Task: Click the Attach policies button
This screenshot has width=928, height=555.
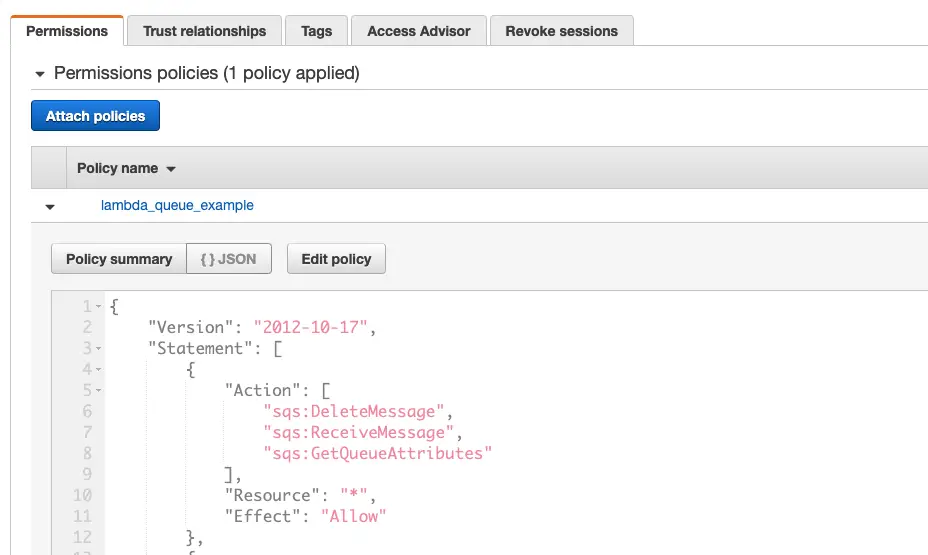Action: (95, 116)
